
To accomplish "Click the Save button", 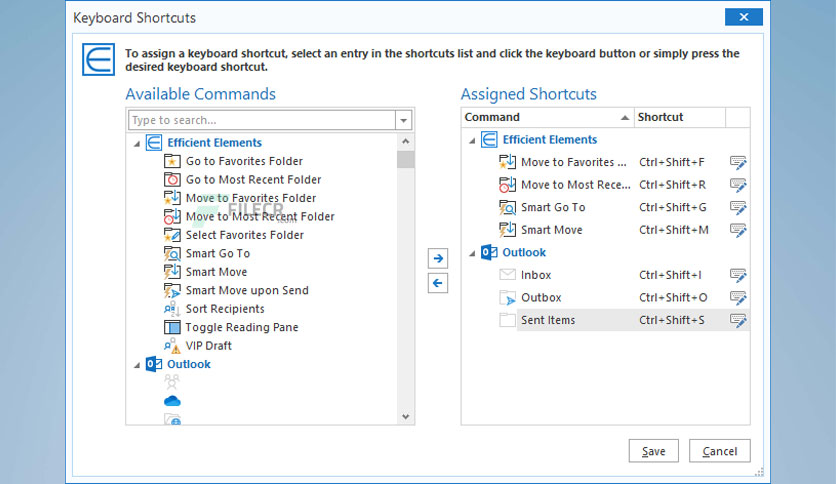I will (x=654, y=451).
